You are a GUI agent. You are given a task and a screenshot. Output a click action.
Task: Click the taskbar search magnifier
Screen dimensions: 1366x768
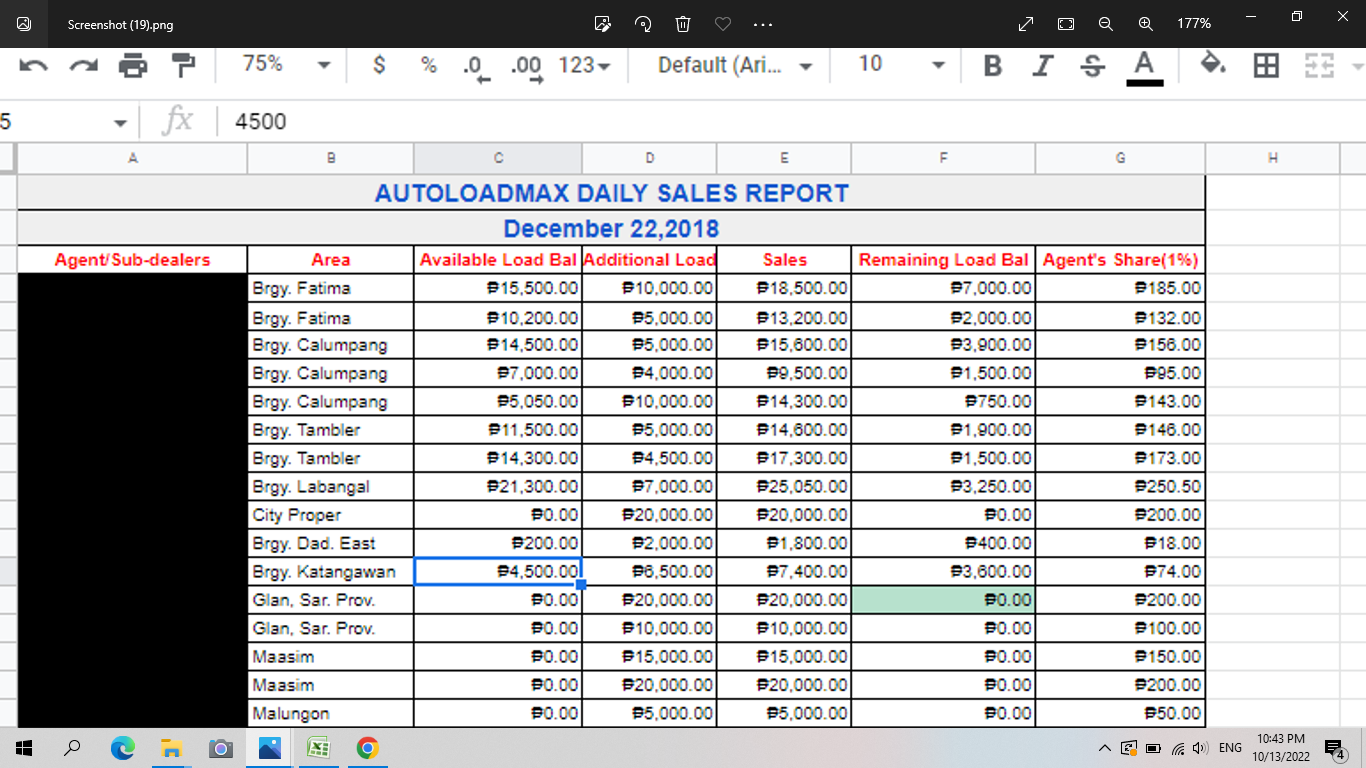click(73, 748)
